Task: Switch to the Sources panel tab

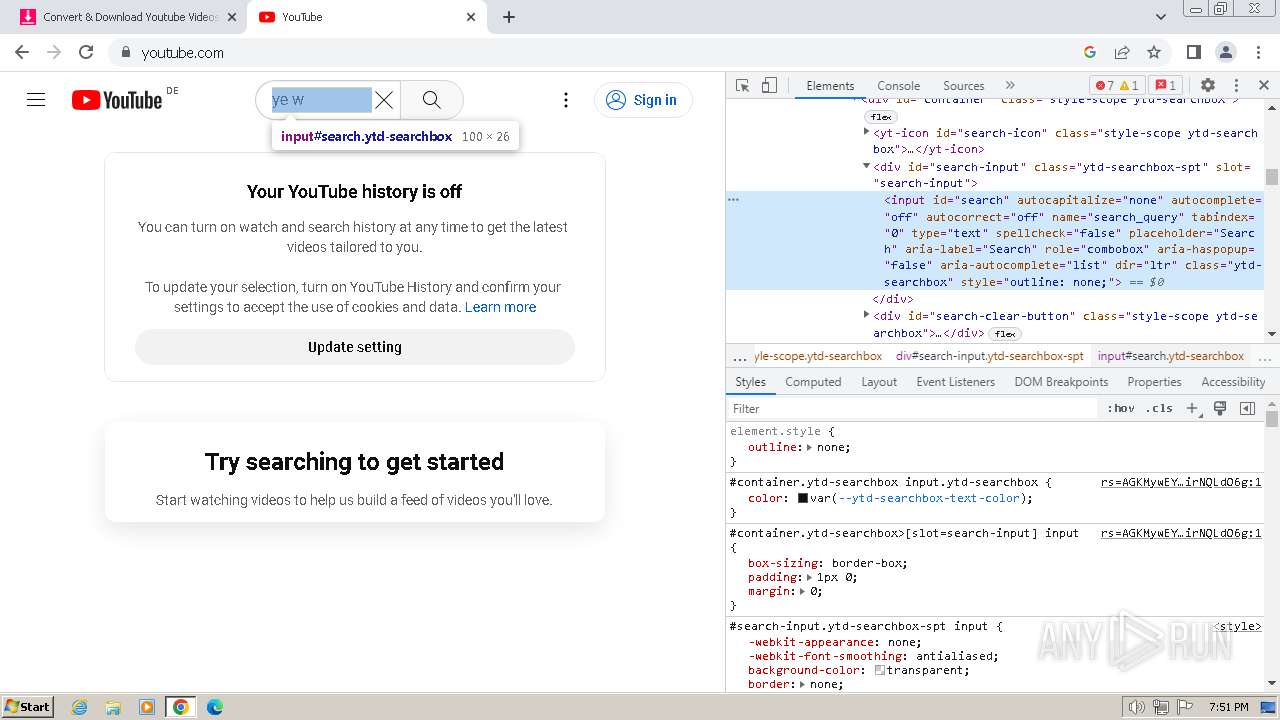Action: (x=964, y=86)
